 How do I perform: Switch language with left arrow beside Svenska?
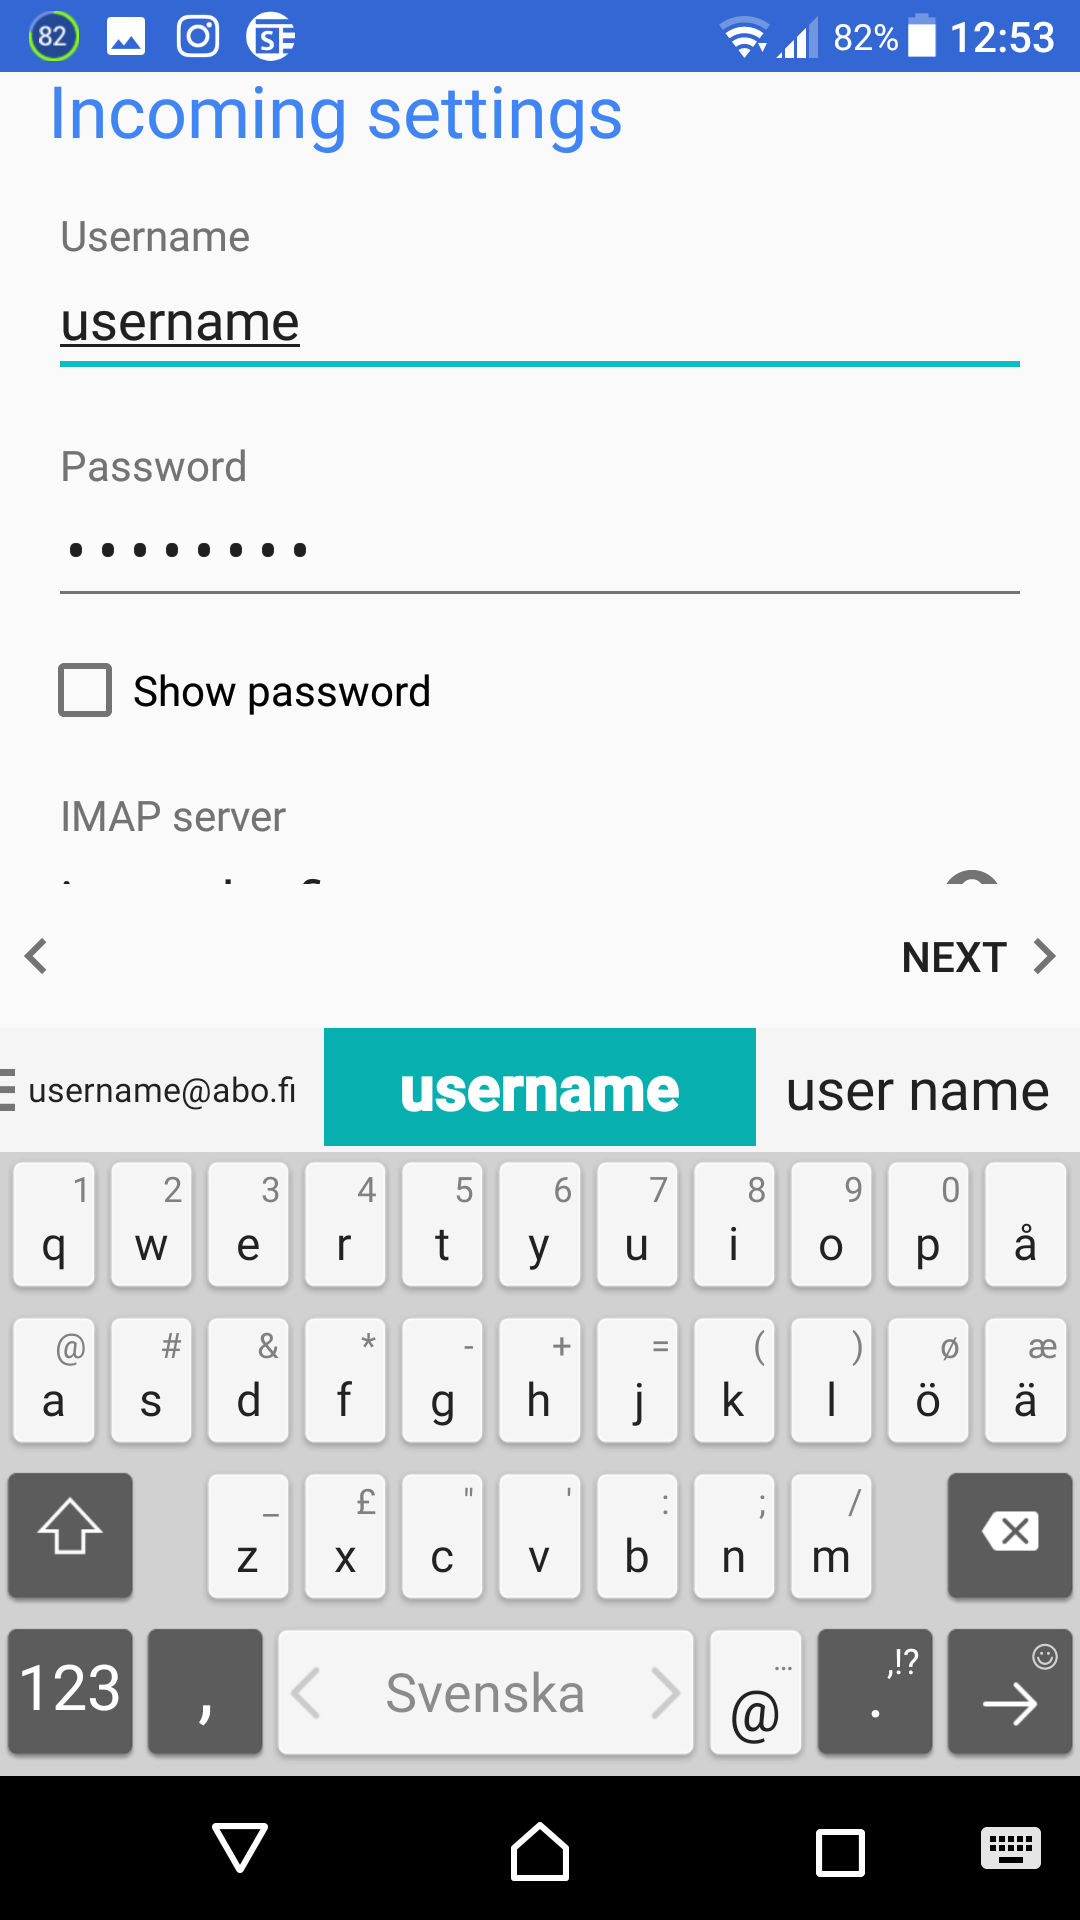click(306, 1692)
